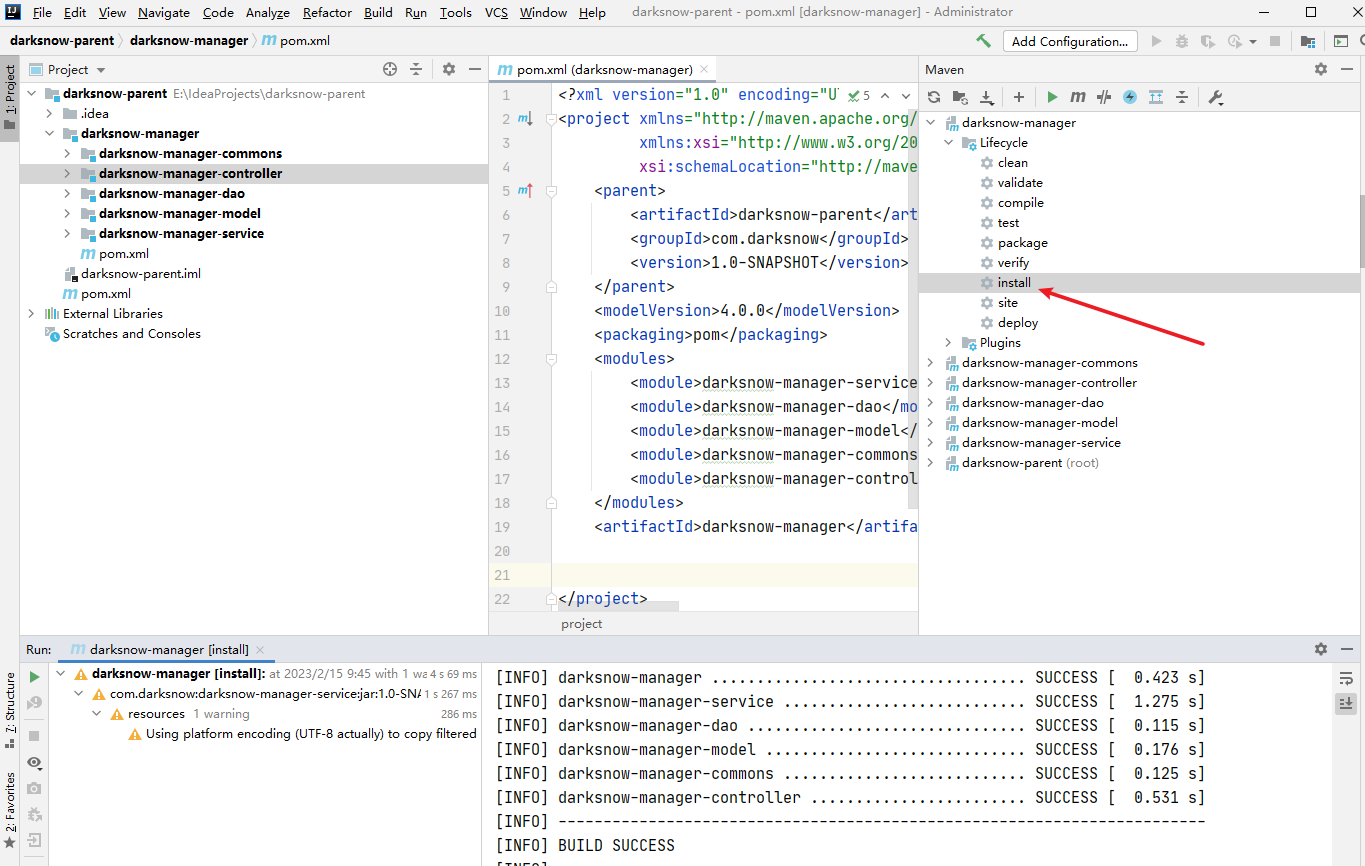Toggle Maven Offline Mode icon
The width and height of the screenshot is (1365, 866).
click(1104, 97)
